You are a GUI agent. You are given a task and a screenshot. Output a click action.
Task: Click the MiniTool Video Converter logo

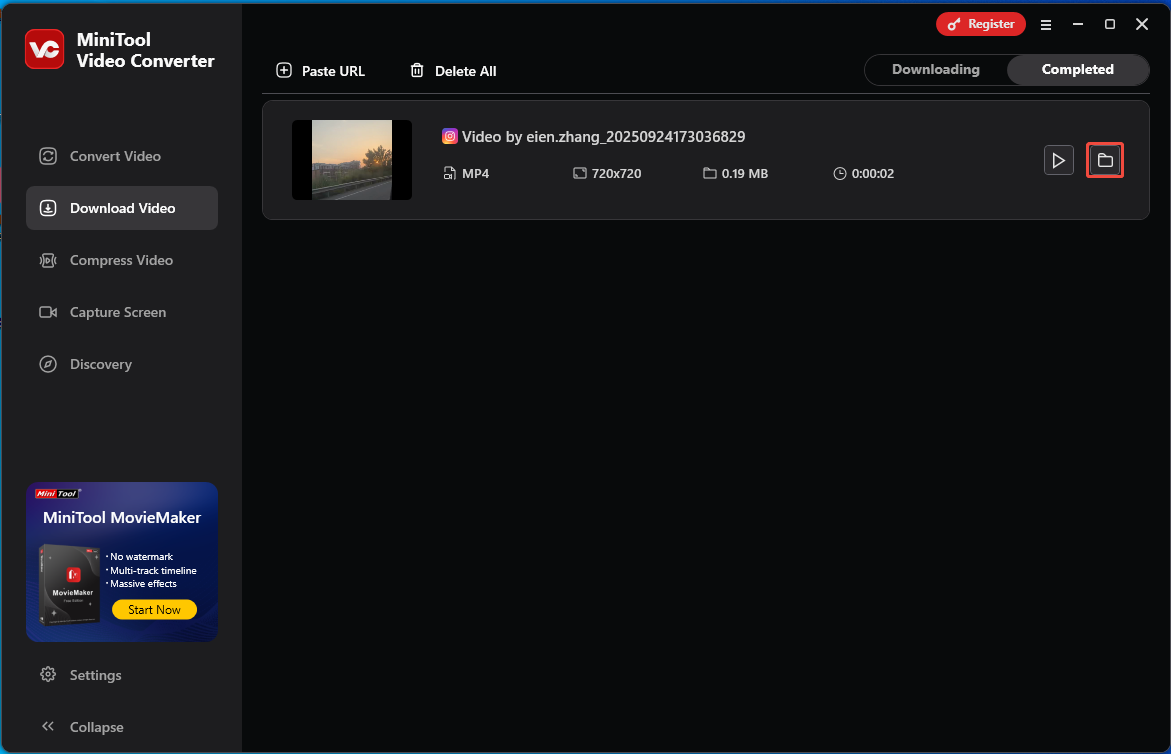click(x=45, y=49)
